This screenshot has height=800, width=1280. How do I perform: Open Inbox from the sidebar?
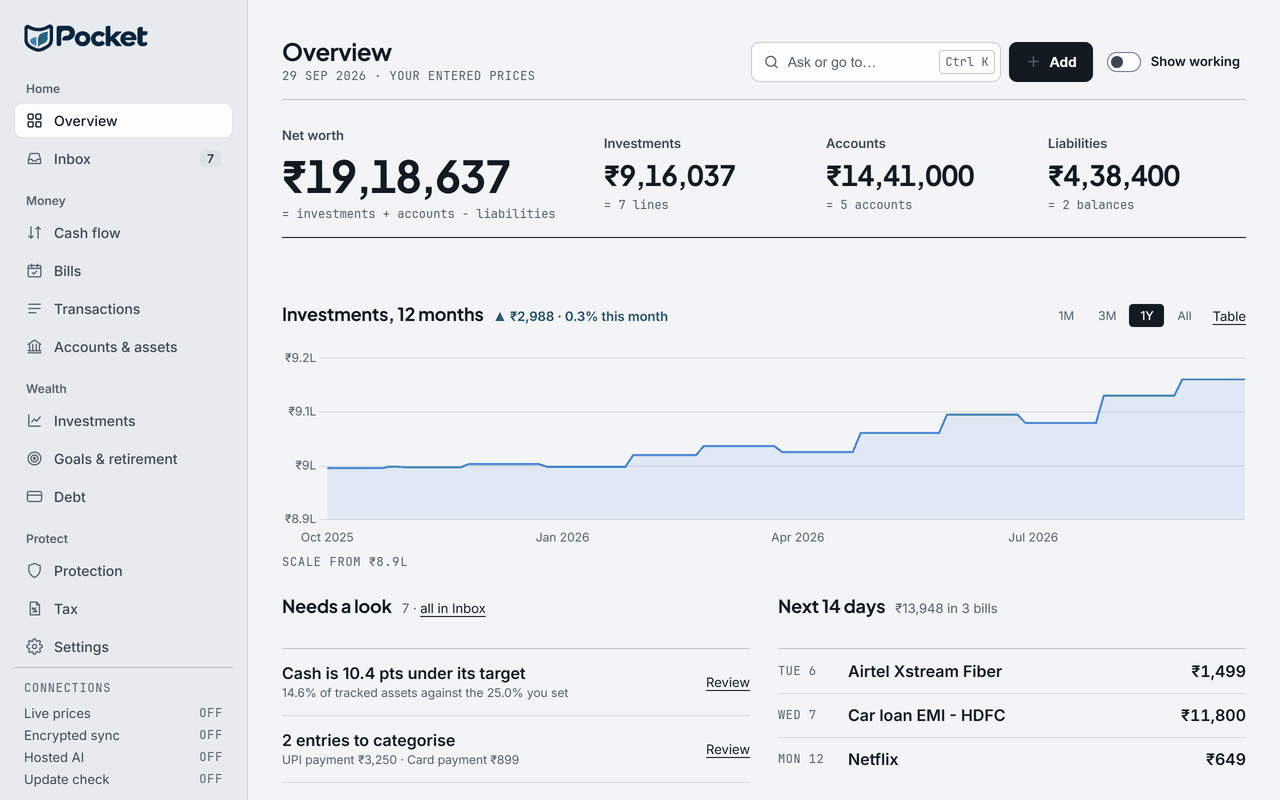pos(123,159)
